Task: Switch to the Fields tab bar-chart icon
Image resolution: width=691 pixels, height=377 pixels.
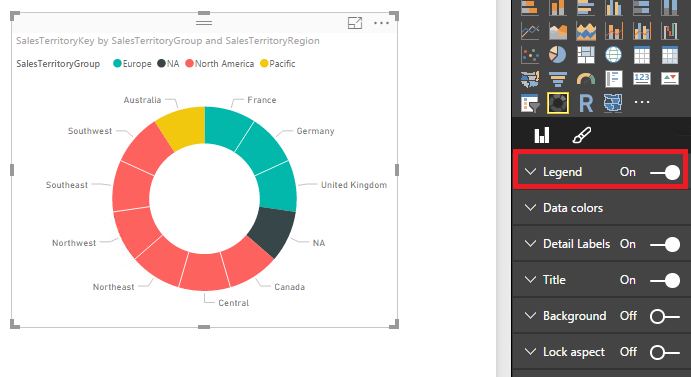Action: [x=542, y=135]
